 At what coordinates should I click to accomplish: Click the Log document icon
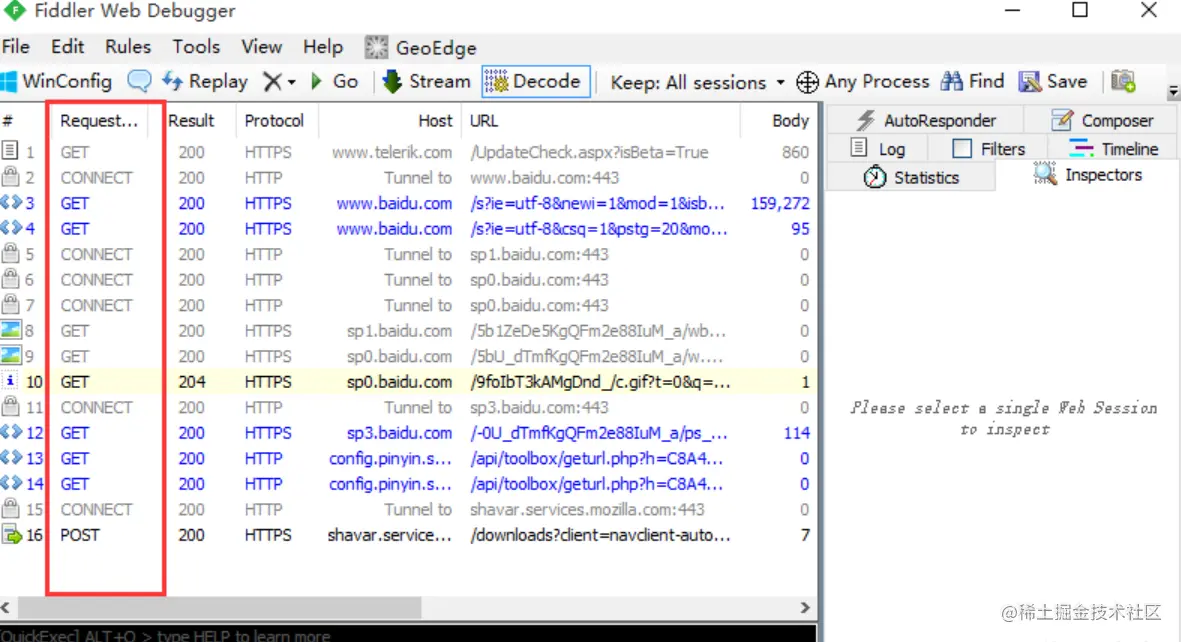pyautogui.click(x=859, y=148)
